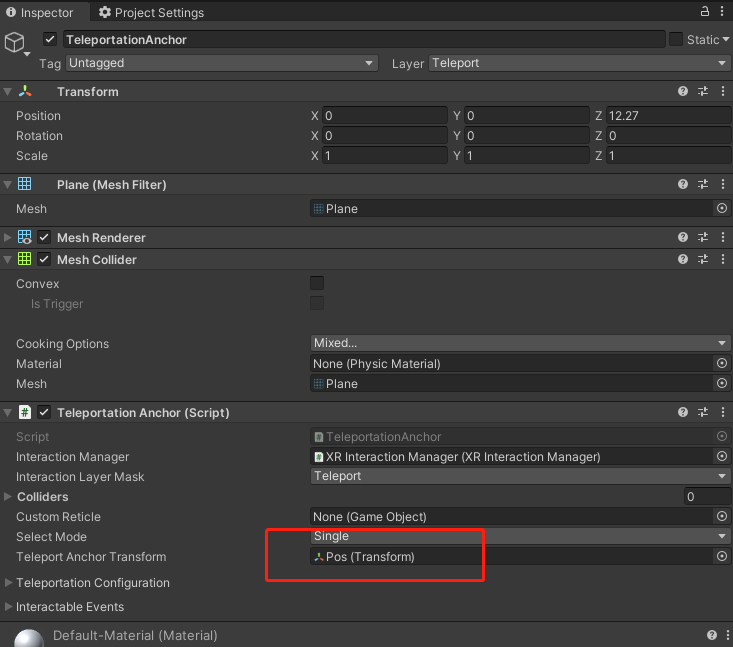
Task: Open object picker for Physic Material
Action: pos(722,363)
